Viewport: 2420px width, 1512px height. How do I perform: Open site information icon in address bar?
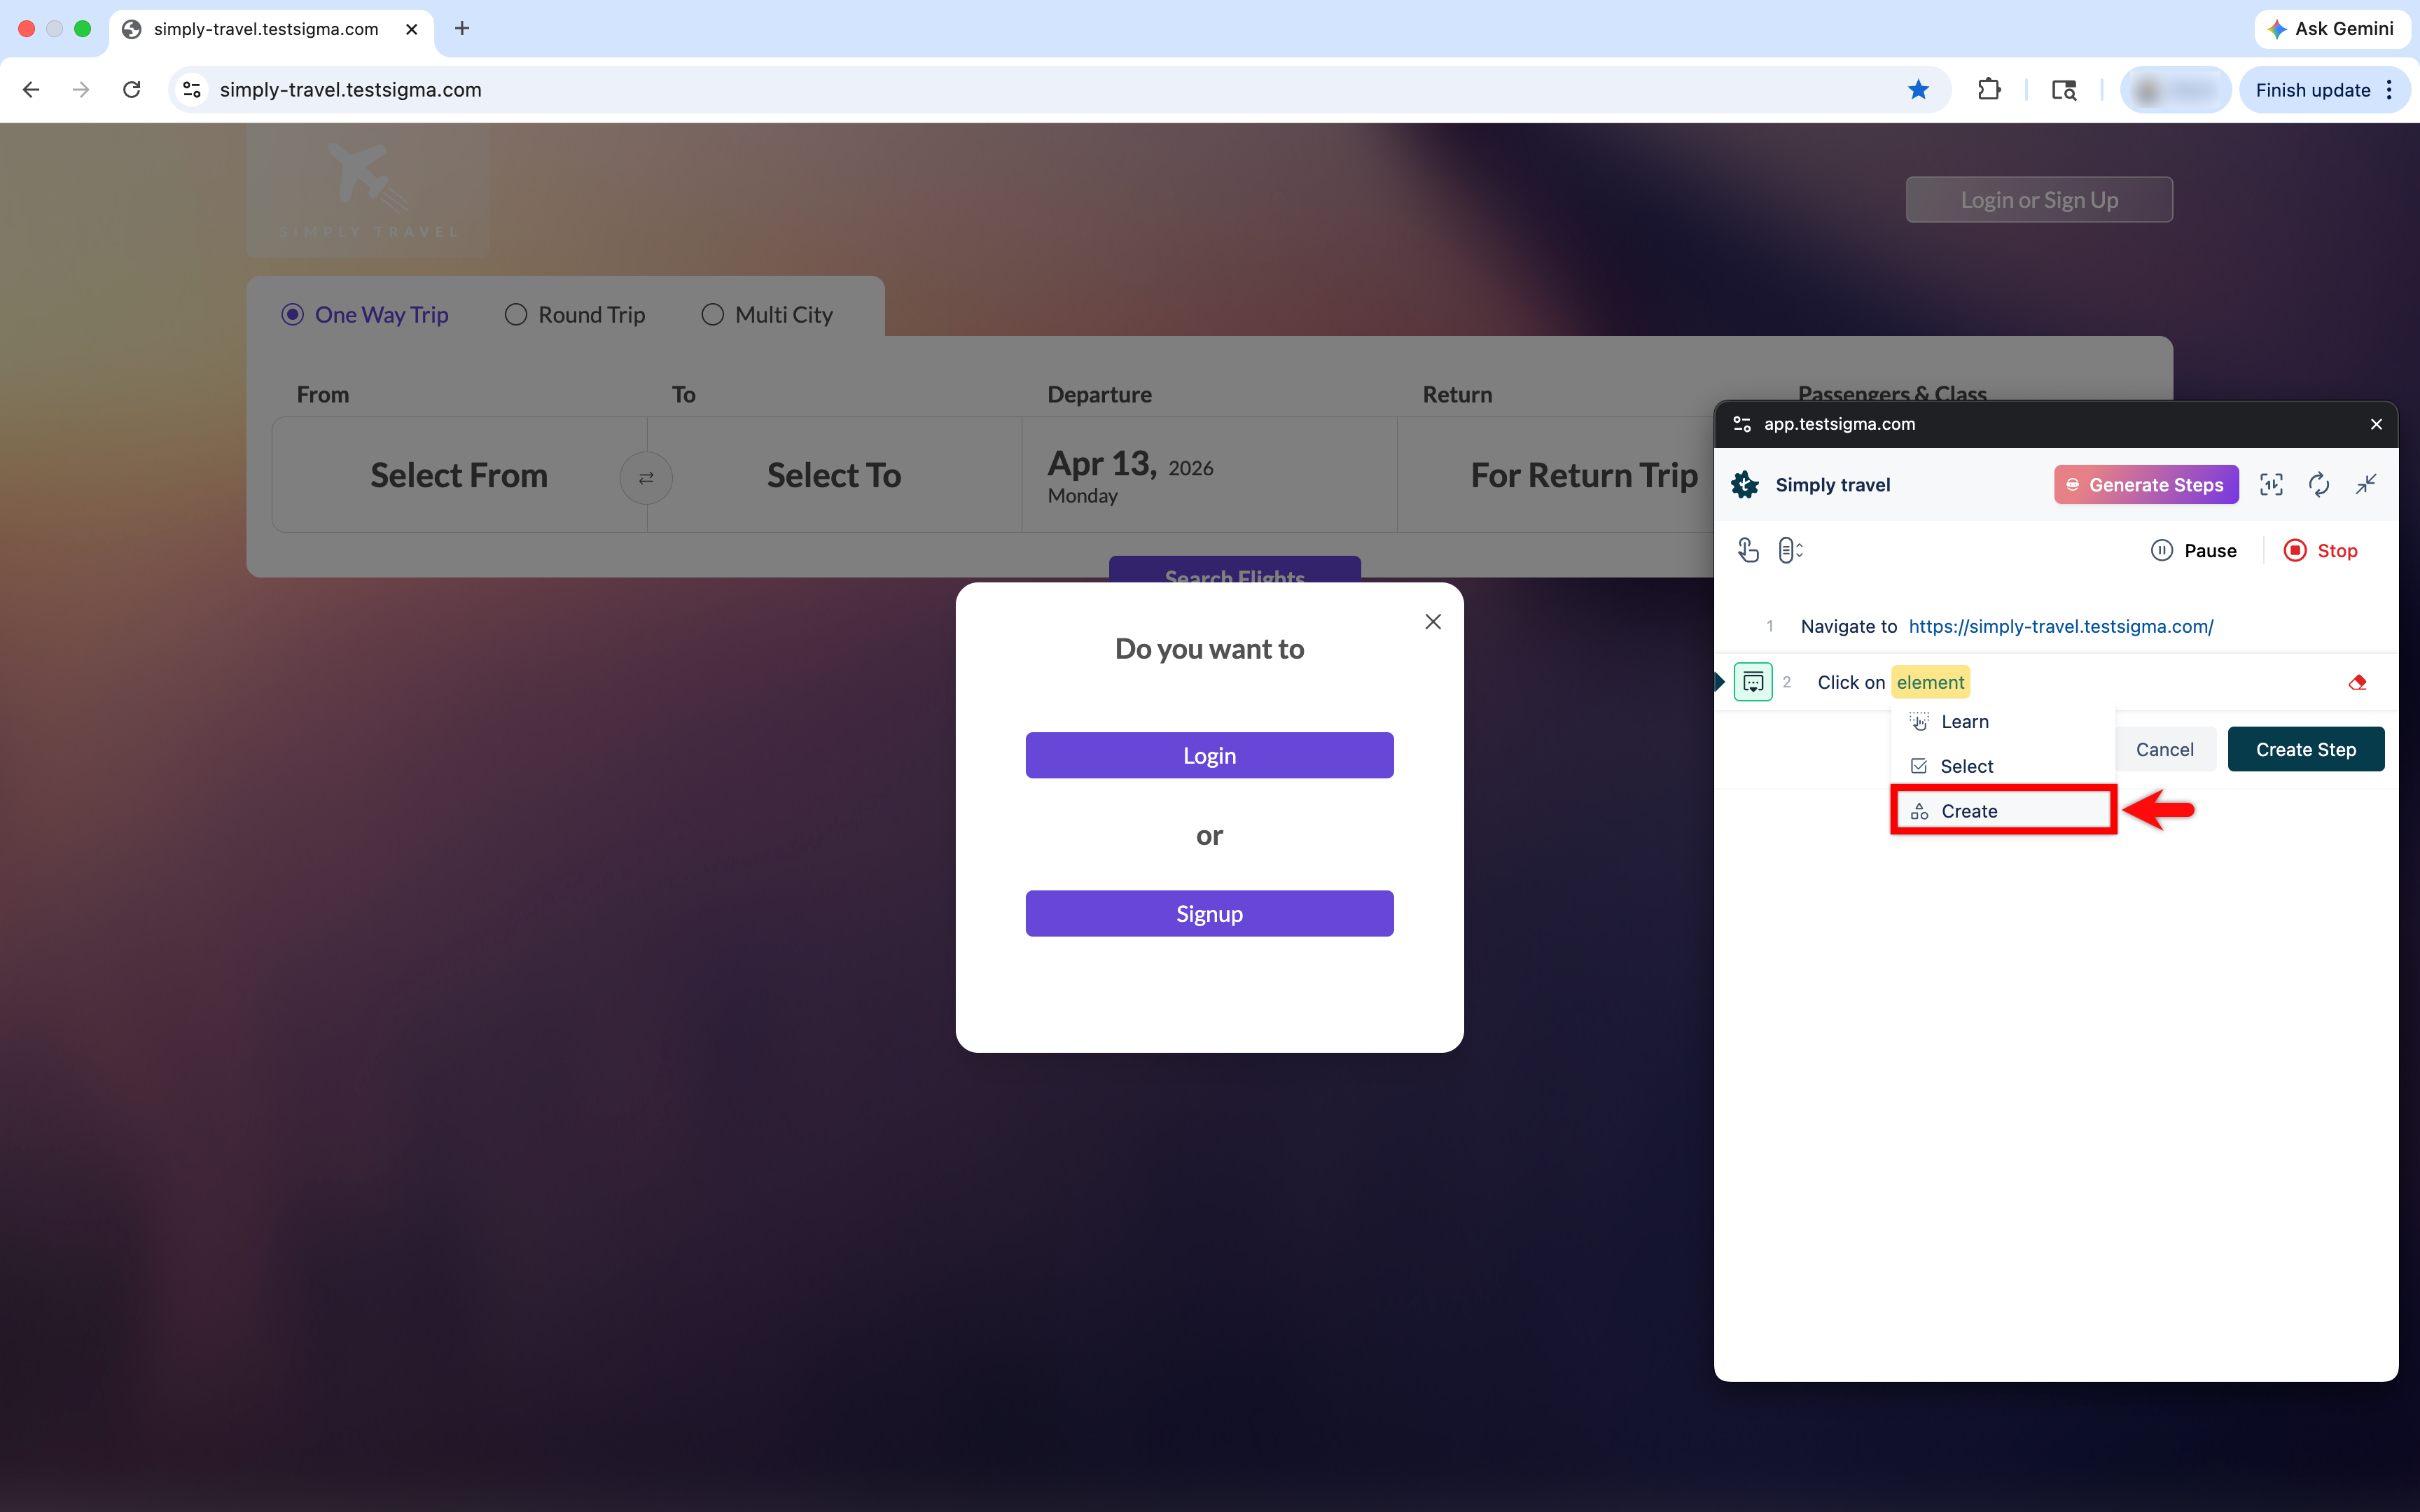click(192, 90)
